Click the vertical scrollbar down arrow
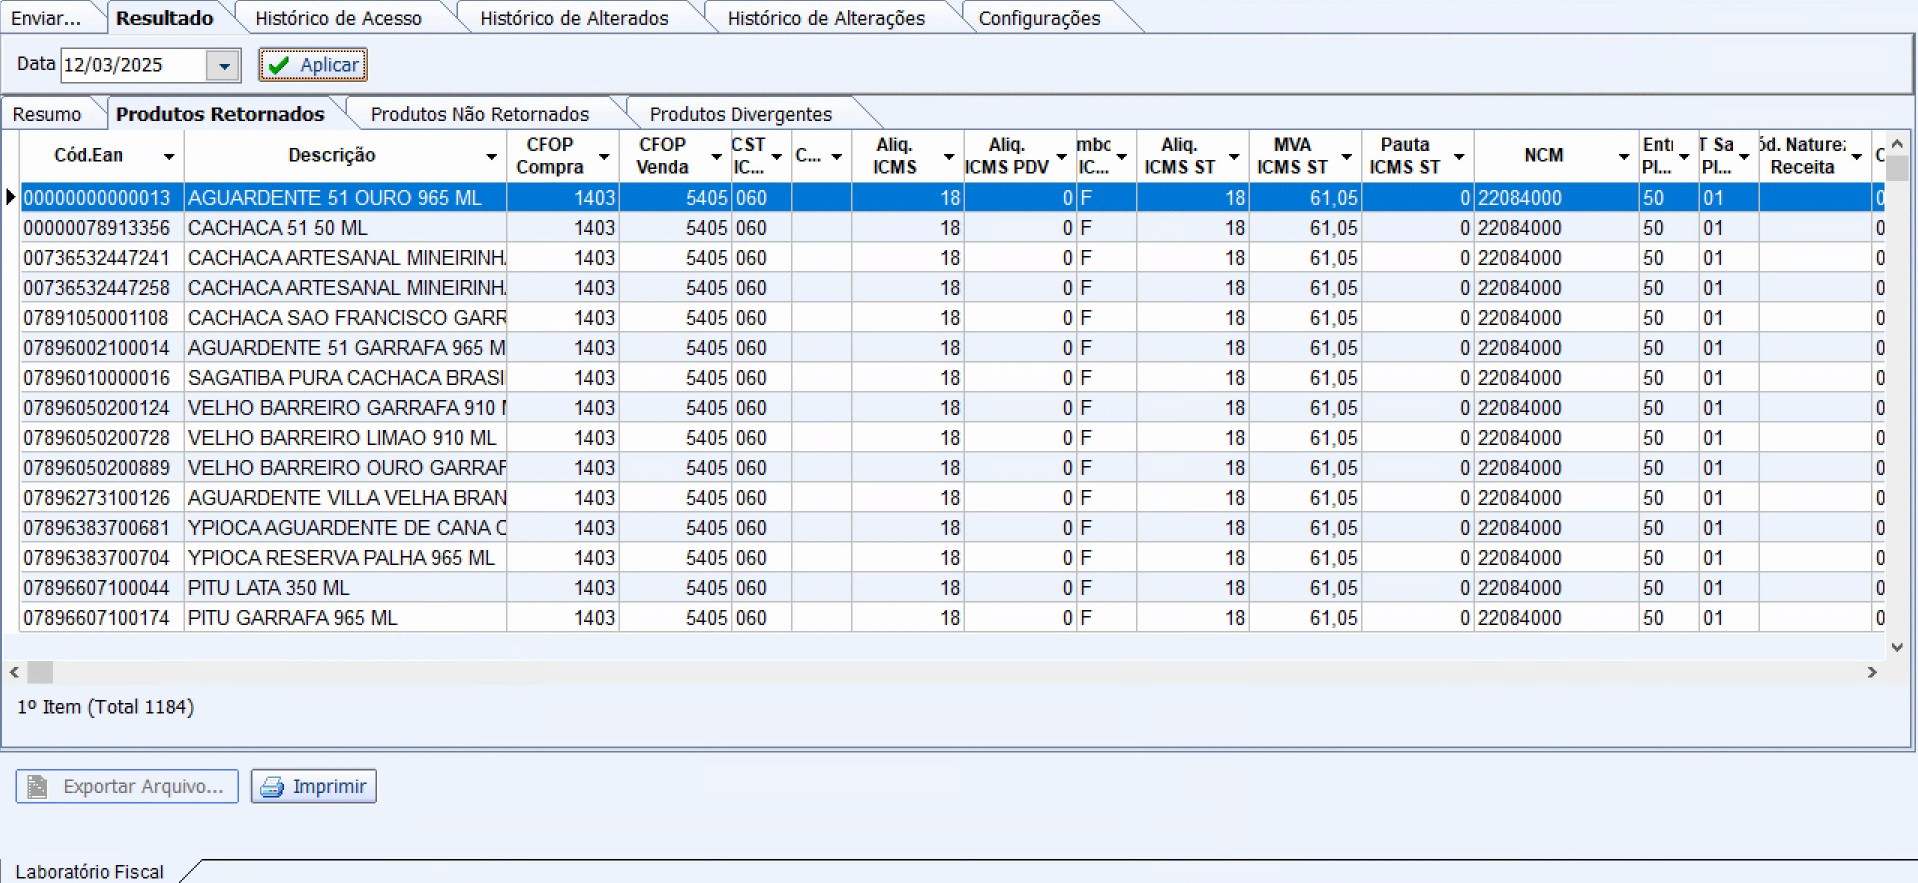Image resolution: width=1918 pixels, height=883 pixels. (1897, 647)
